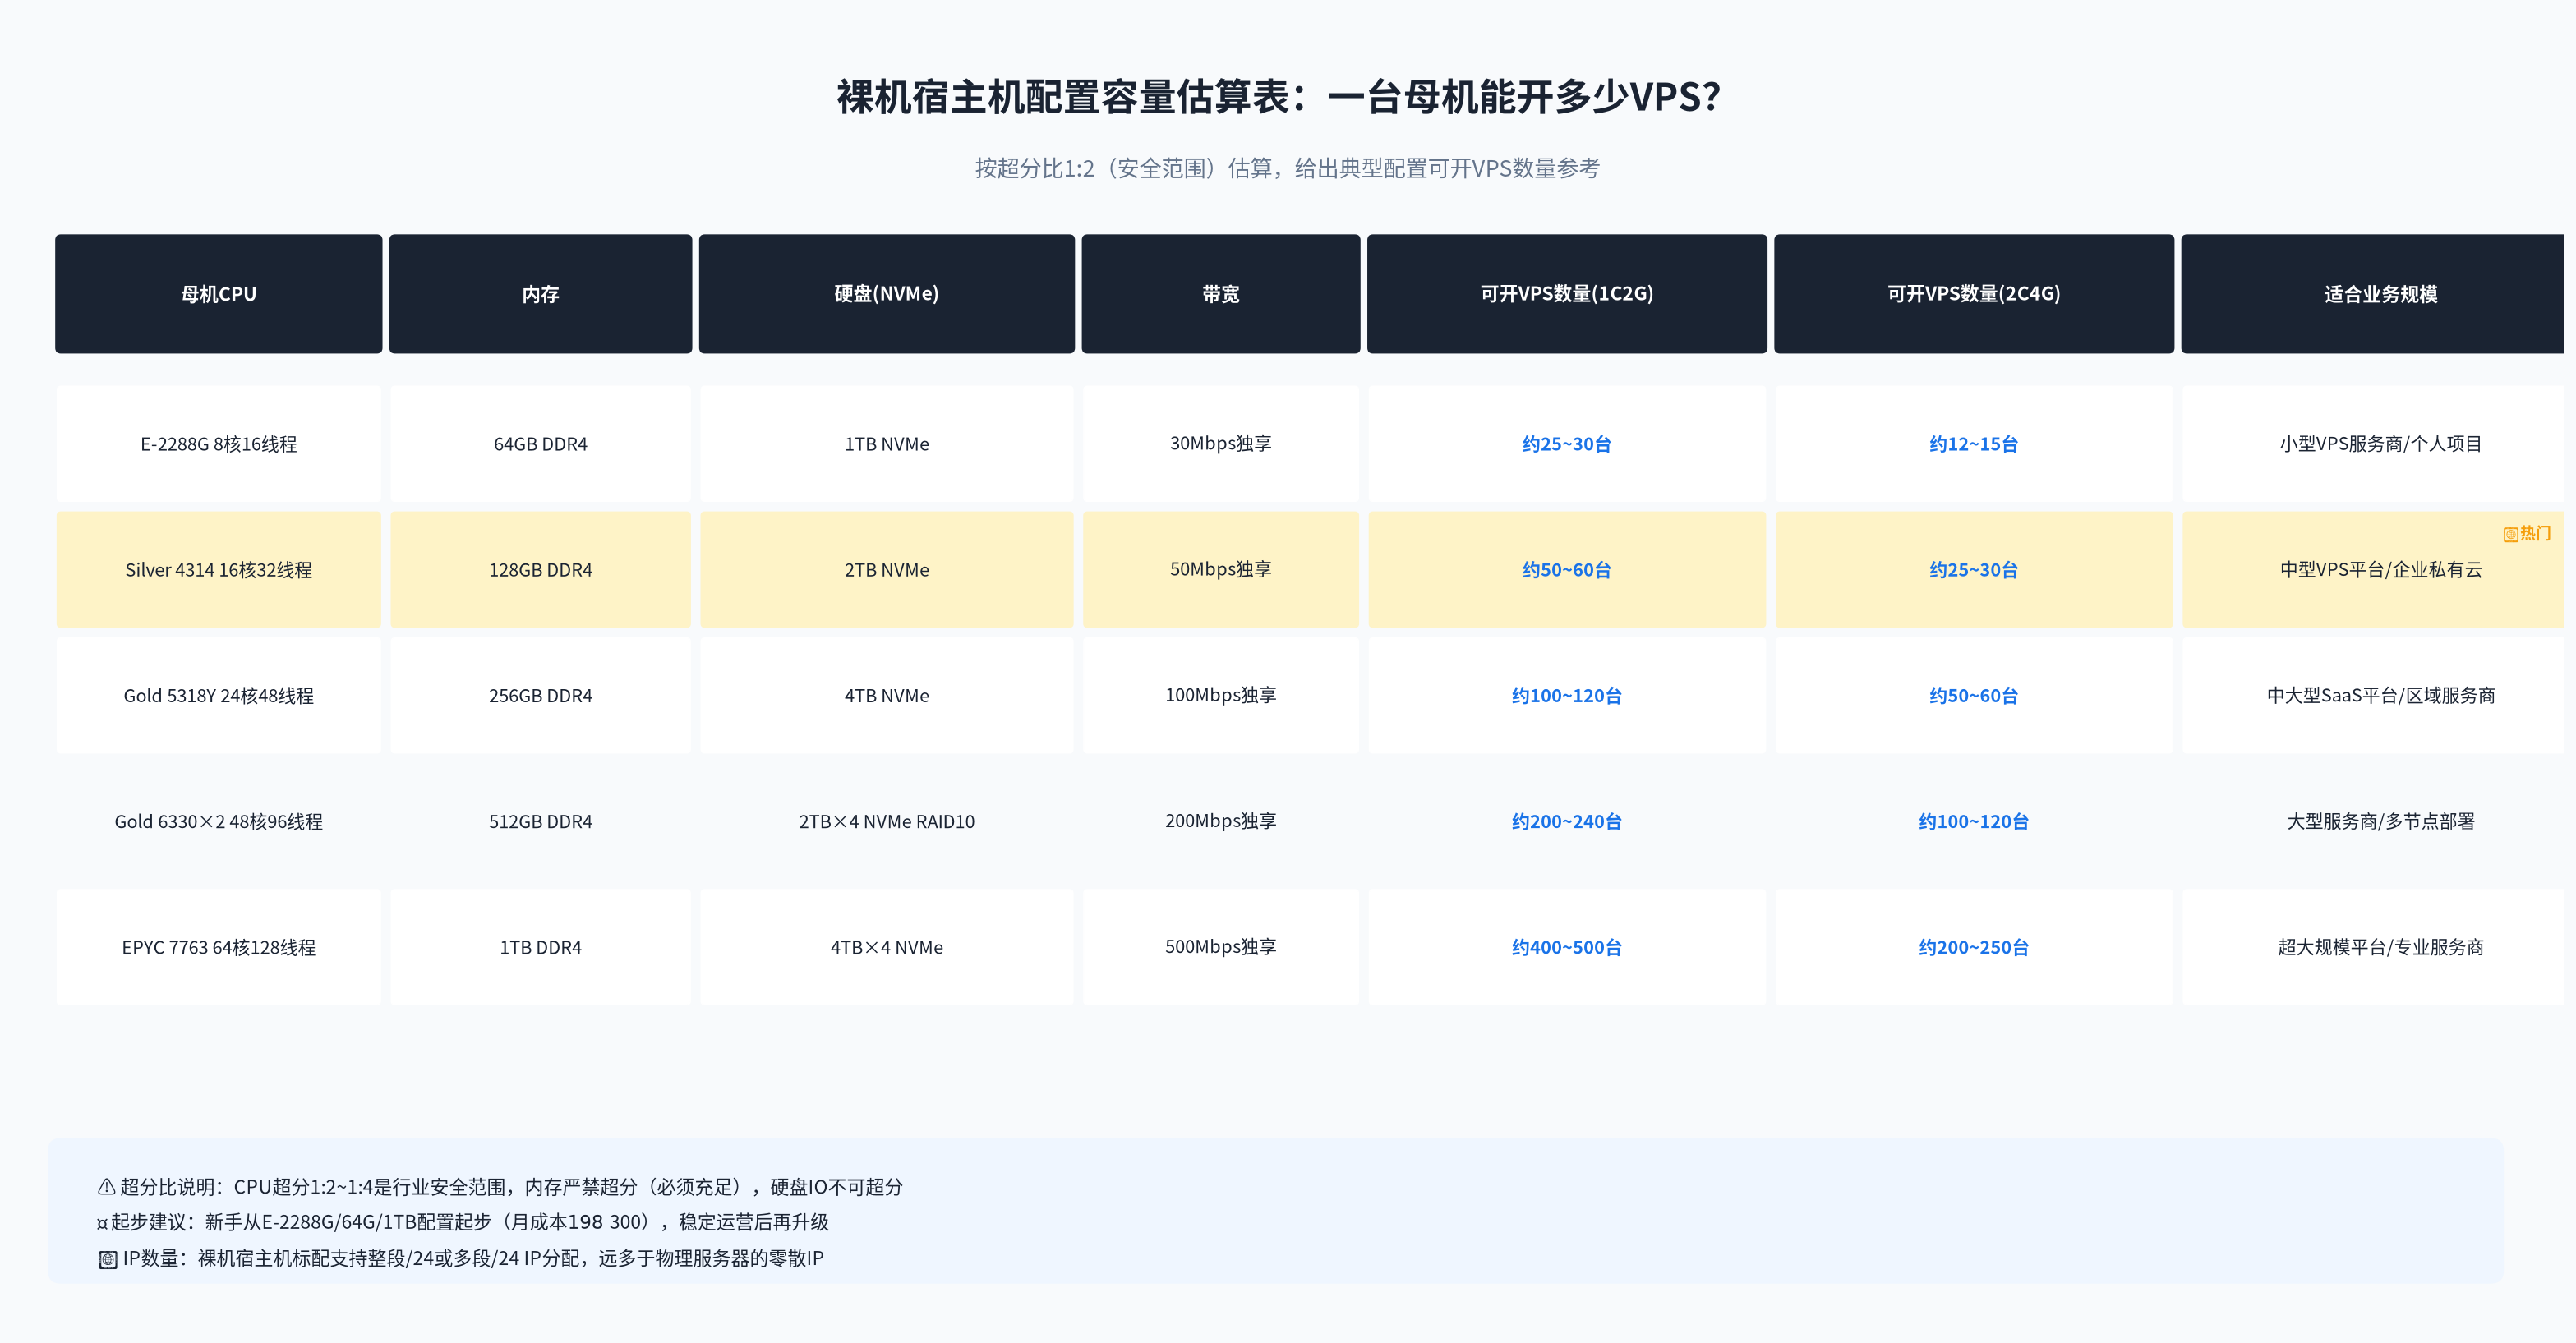Viewport: 2576px width, 1343px height.
Task: Click the 约12~15台 value
Action: 1973,444
